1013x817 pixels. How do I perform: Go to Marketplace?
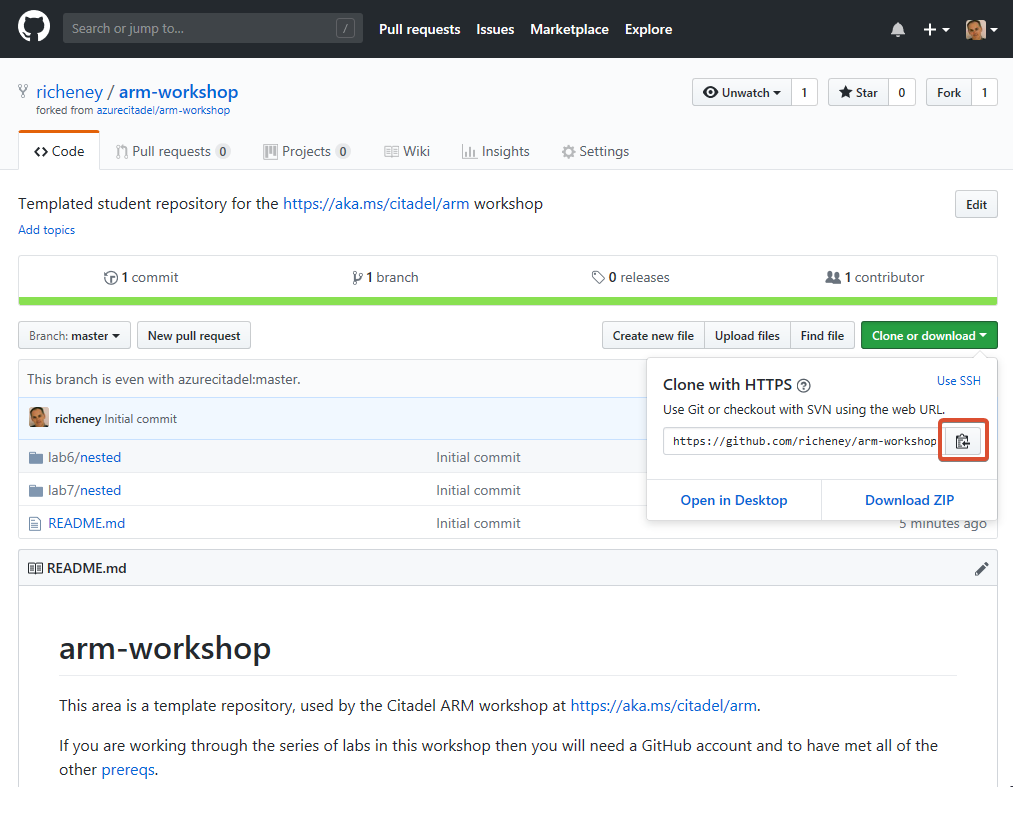tap(569, 29)
